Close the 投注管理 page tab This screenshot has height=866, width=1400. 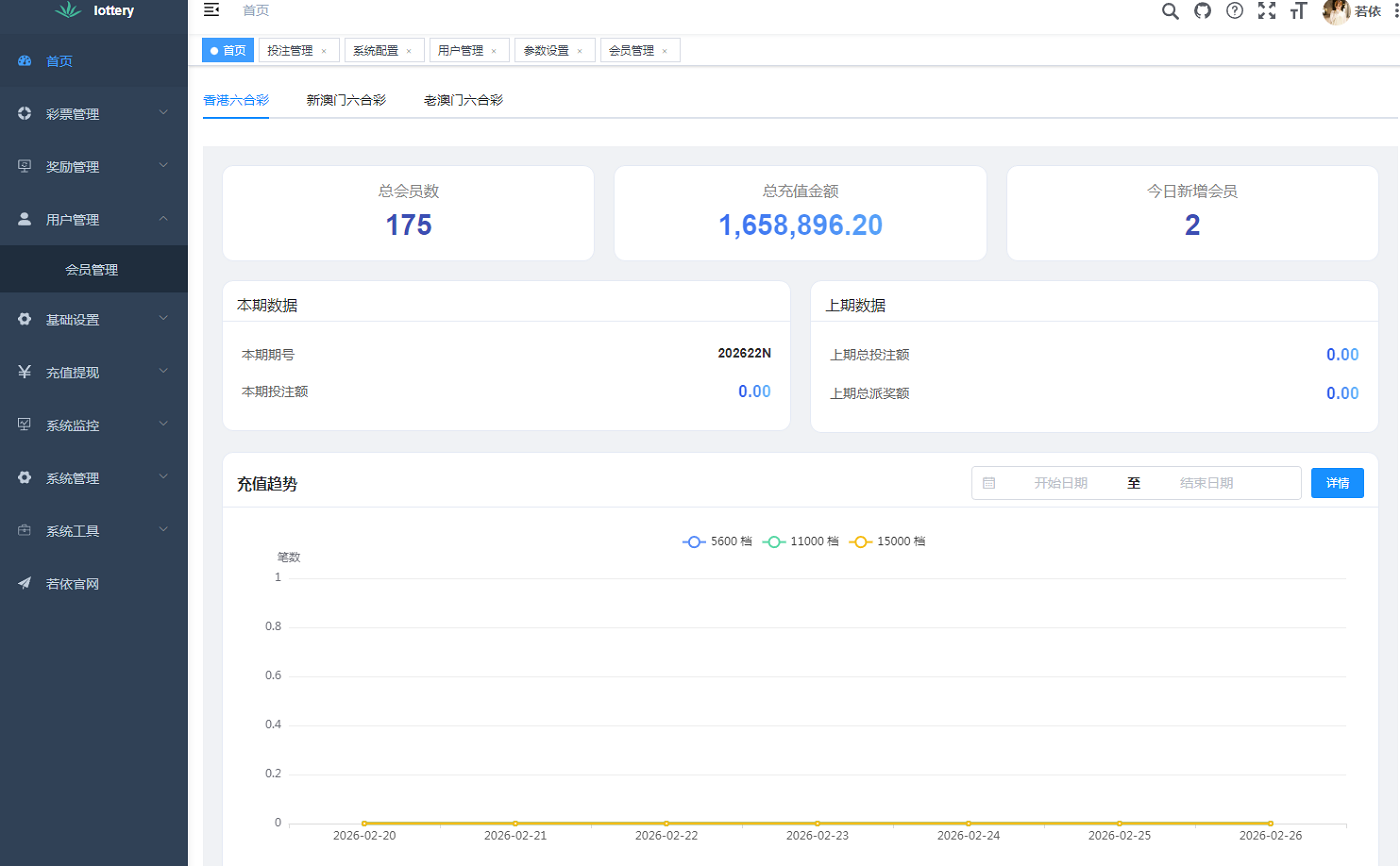[324, 51]
